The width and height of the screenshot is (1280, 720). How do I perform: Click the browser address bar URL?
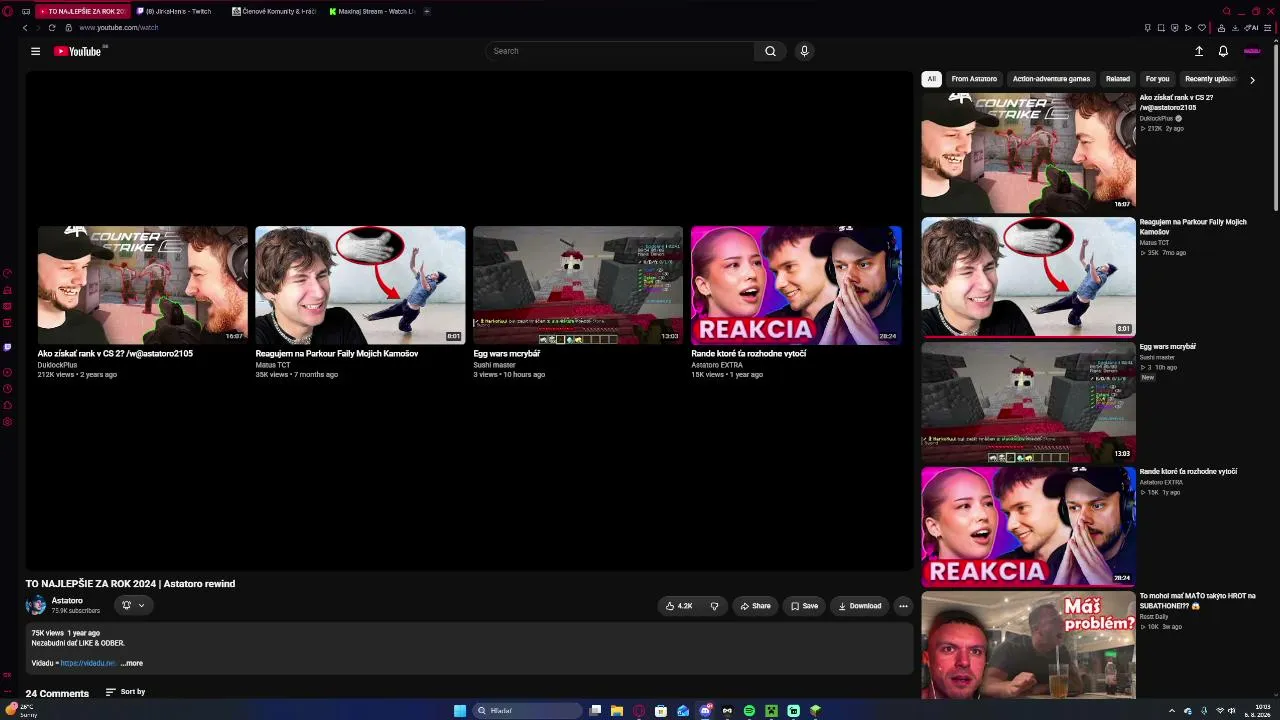[x=119, y=28]
